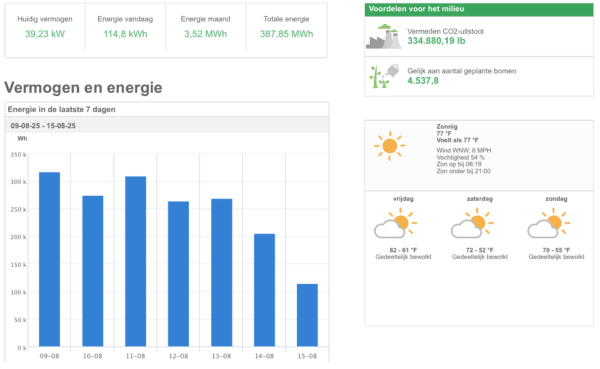Select the Huidig vermogen value 39,23 kW

coord(45,34)
